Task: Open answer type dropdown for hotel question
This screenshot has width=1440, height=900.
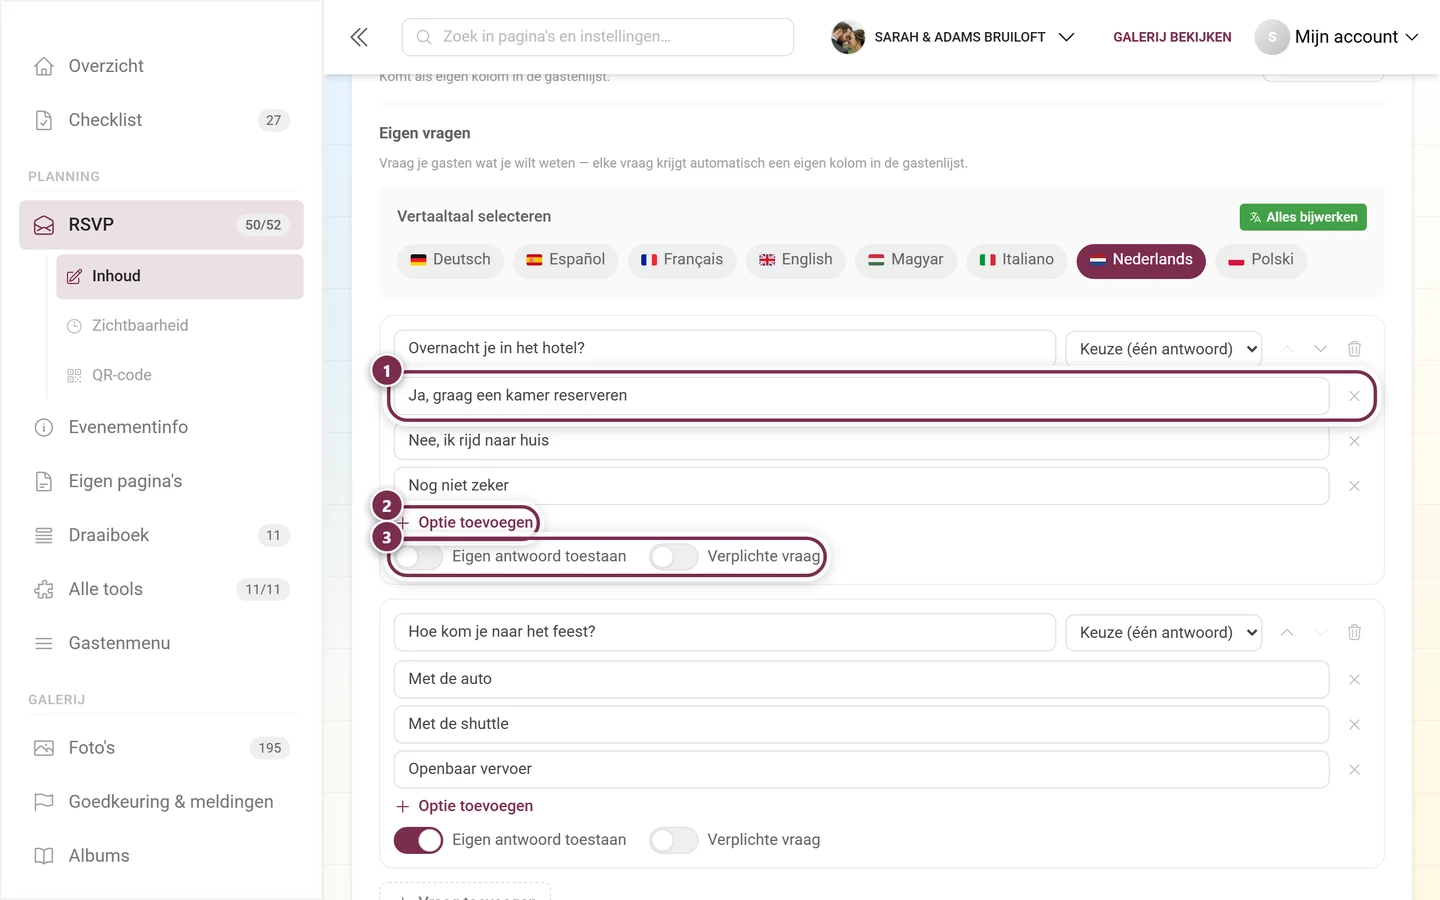Action: [1164, 349]
